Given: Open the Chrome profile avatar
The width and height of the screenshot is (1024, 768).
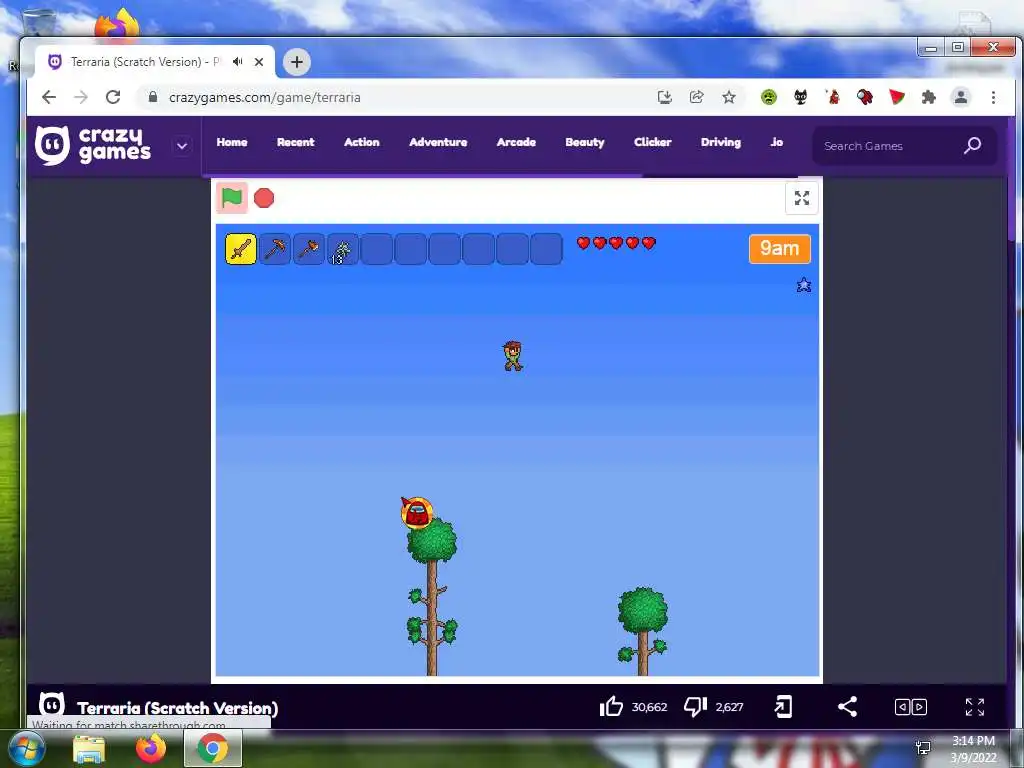Looking at the screenshot, I should click(961, 97).
